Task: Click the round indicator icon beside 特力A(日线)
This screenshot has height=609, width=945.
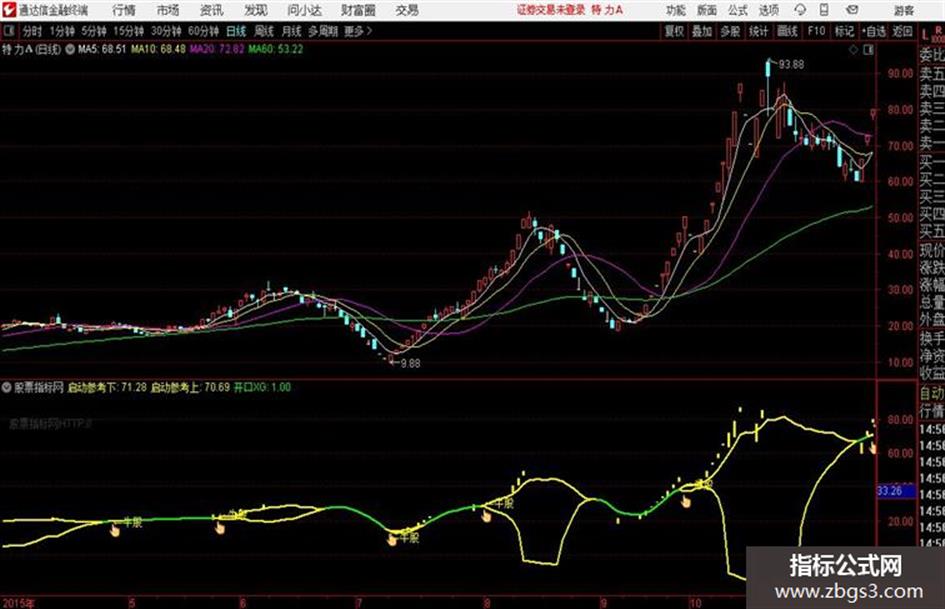Action: tap(69, 49)
